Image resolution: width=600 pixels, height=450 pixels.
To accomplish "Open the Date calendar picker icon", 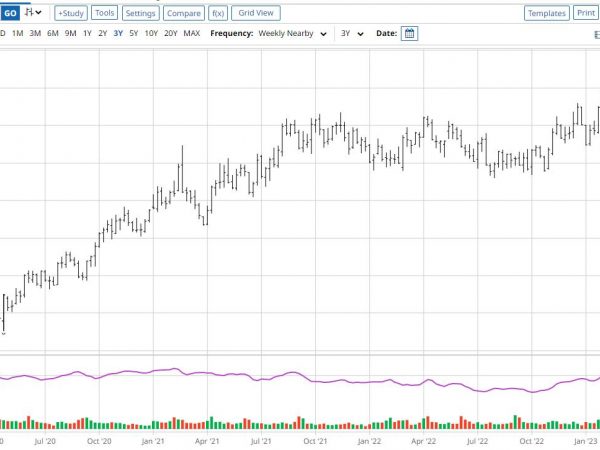I will pyautogui.click(x=409, y=33).
